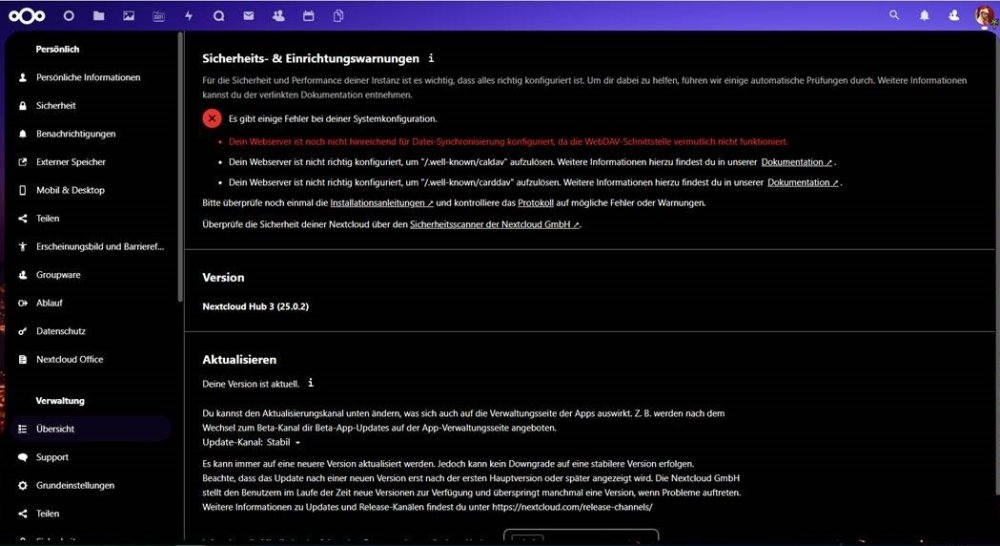Screen dimensions: 1000x546
Task: Open the Talk chat app icon
Action: 219,15
